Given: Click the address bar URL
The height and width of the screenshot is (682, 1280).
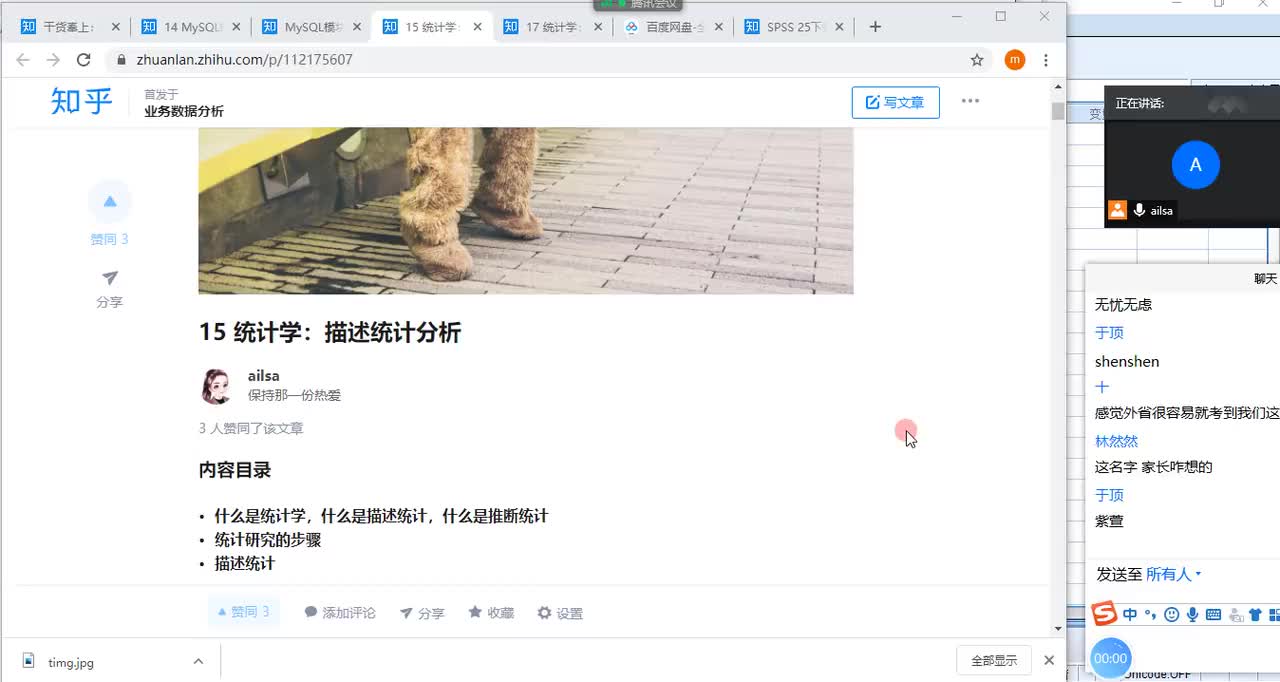Looking at the screenshot, I should click(244, 60).
